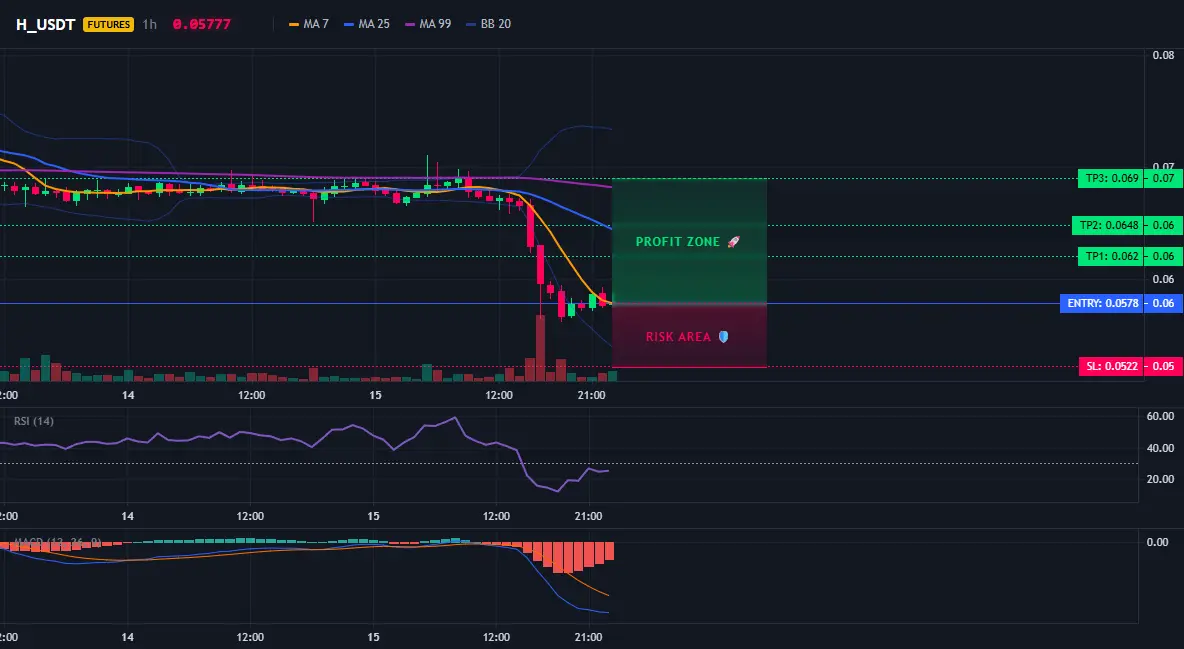Click the 21:00 label on price chart time axis
Image resolution: width=1184 pixels, height=649 pixels.
tap(591, 395)
